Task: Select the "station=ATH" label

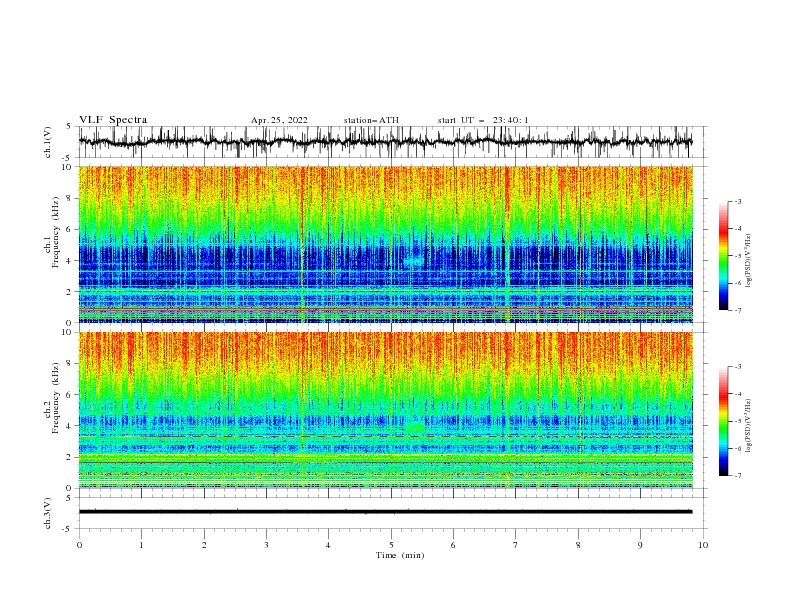Action: point(371,120)
